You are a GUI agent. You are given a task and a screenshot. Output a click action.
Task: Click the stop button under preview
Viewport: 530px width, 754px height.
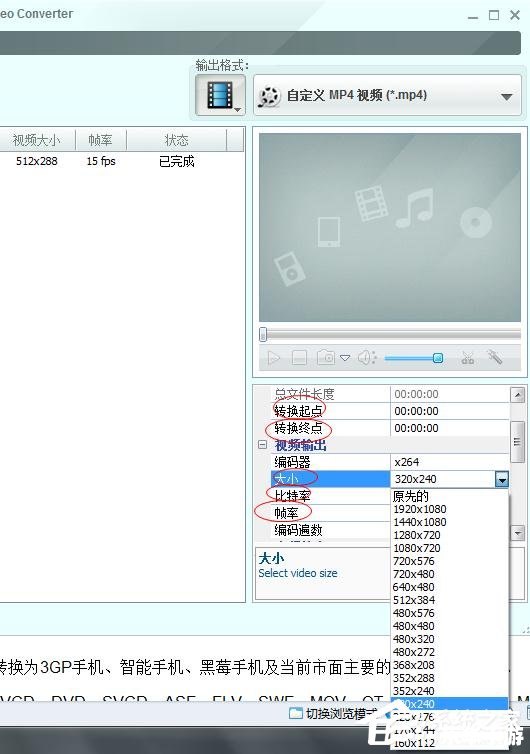click(299, 358)
